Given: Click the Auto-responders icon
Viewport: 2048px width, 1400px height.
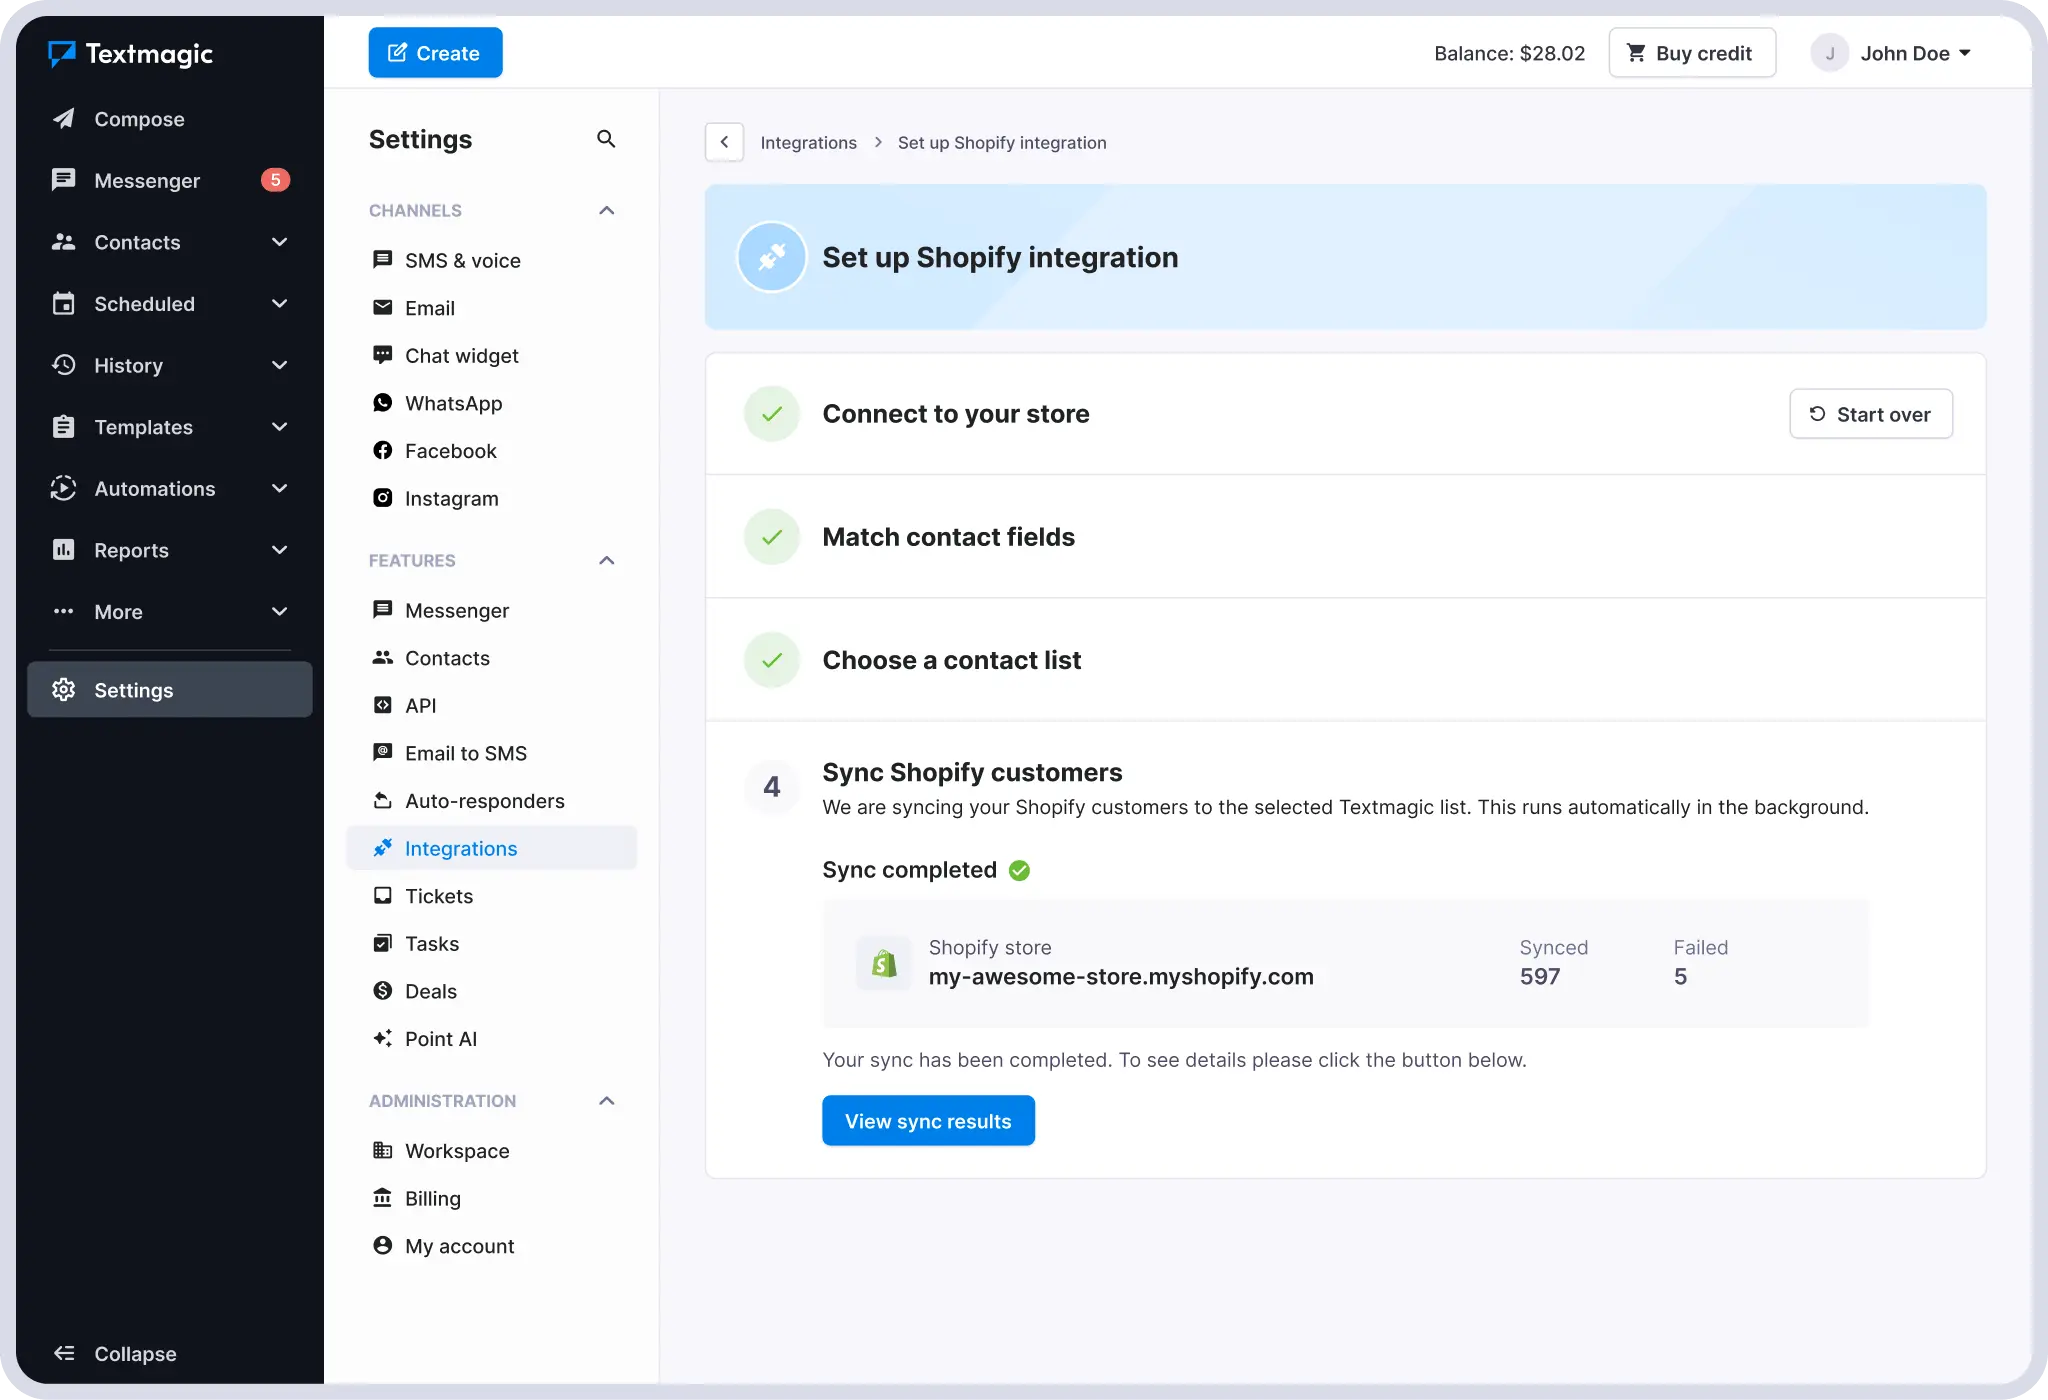Looking at the screenshot, I should point(382,801).
